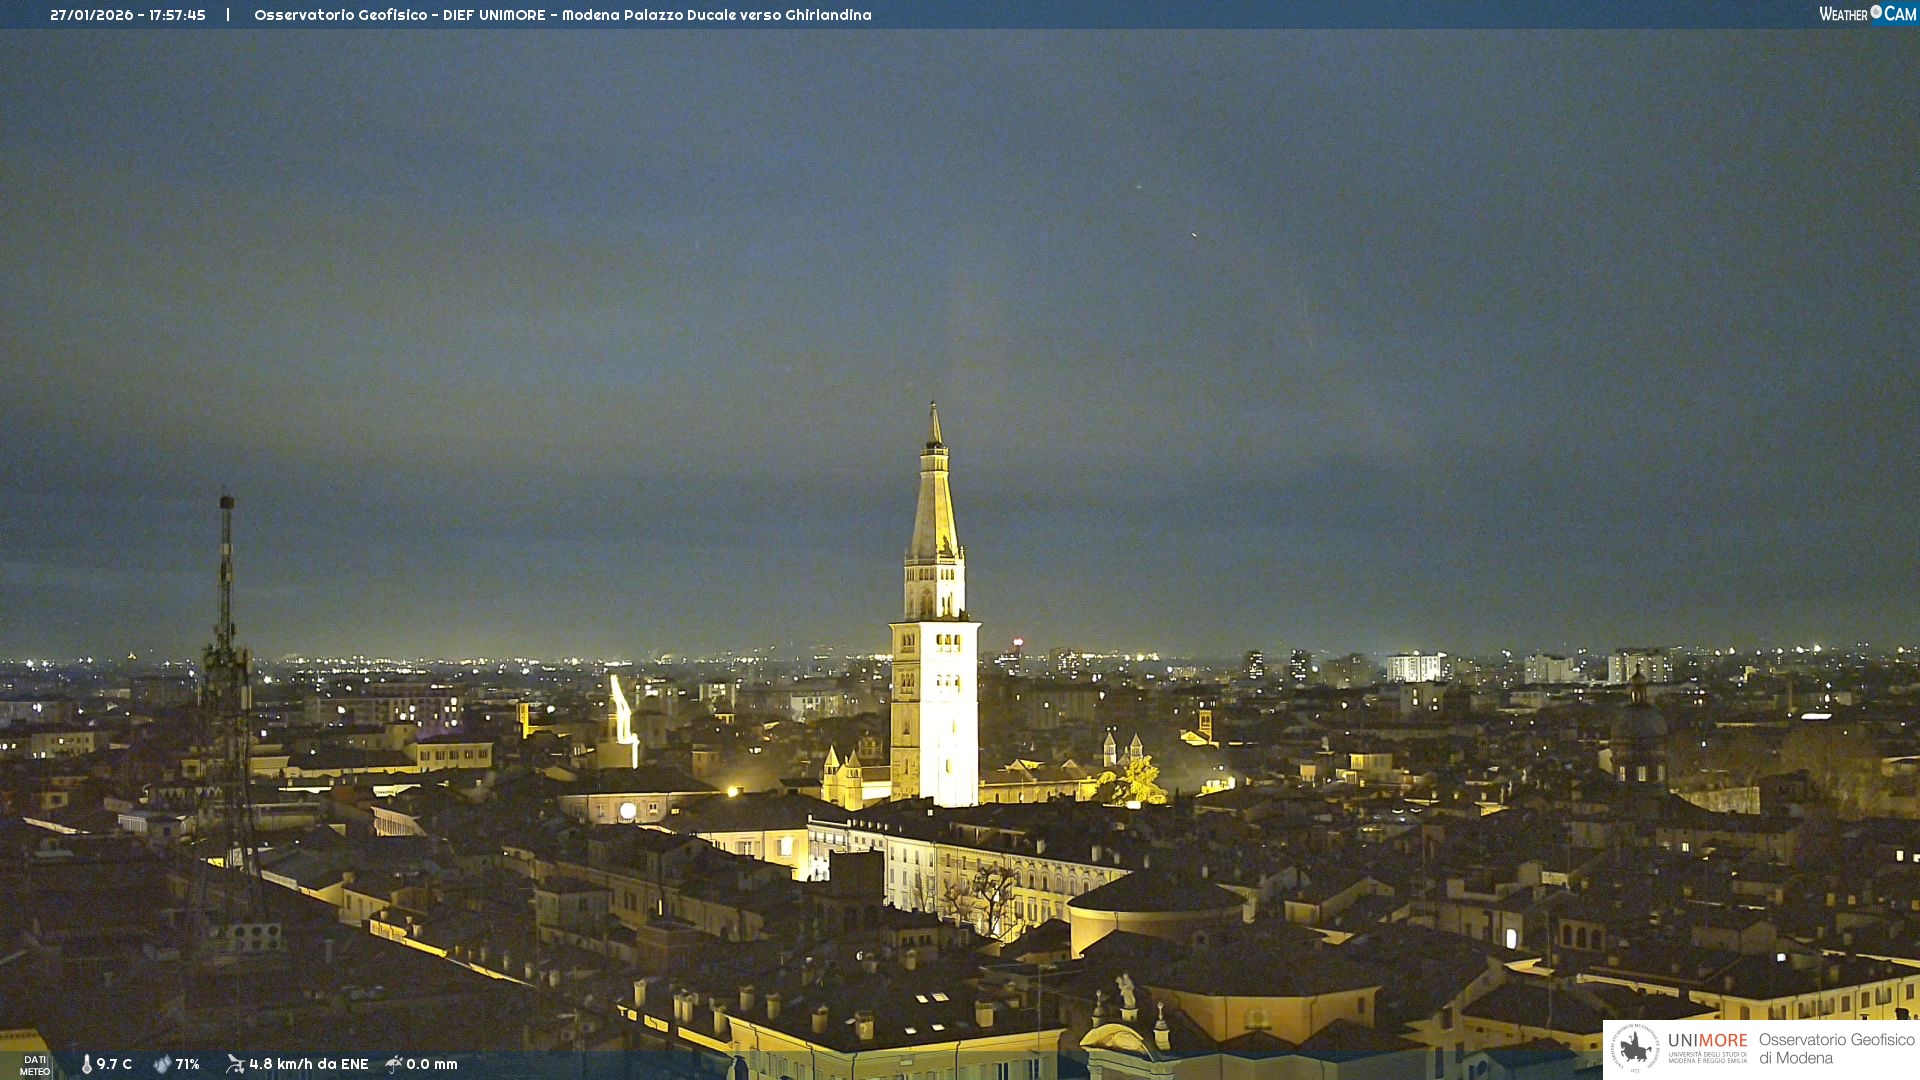Click the tall white building on horizon
This screenshot has height=1080, width=1920.
tap(1413, 667)
